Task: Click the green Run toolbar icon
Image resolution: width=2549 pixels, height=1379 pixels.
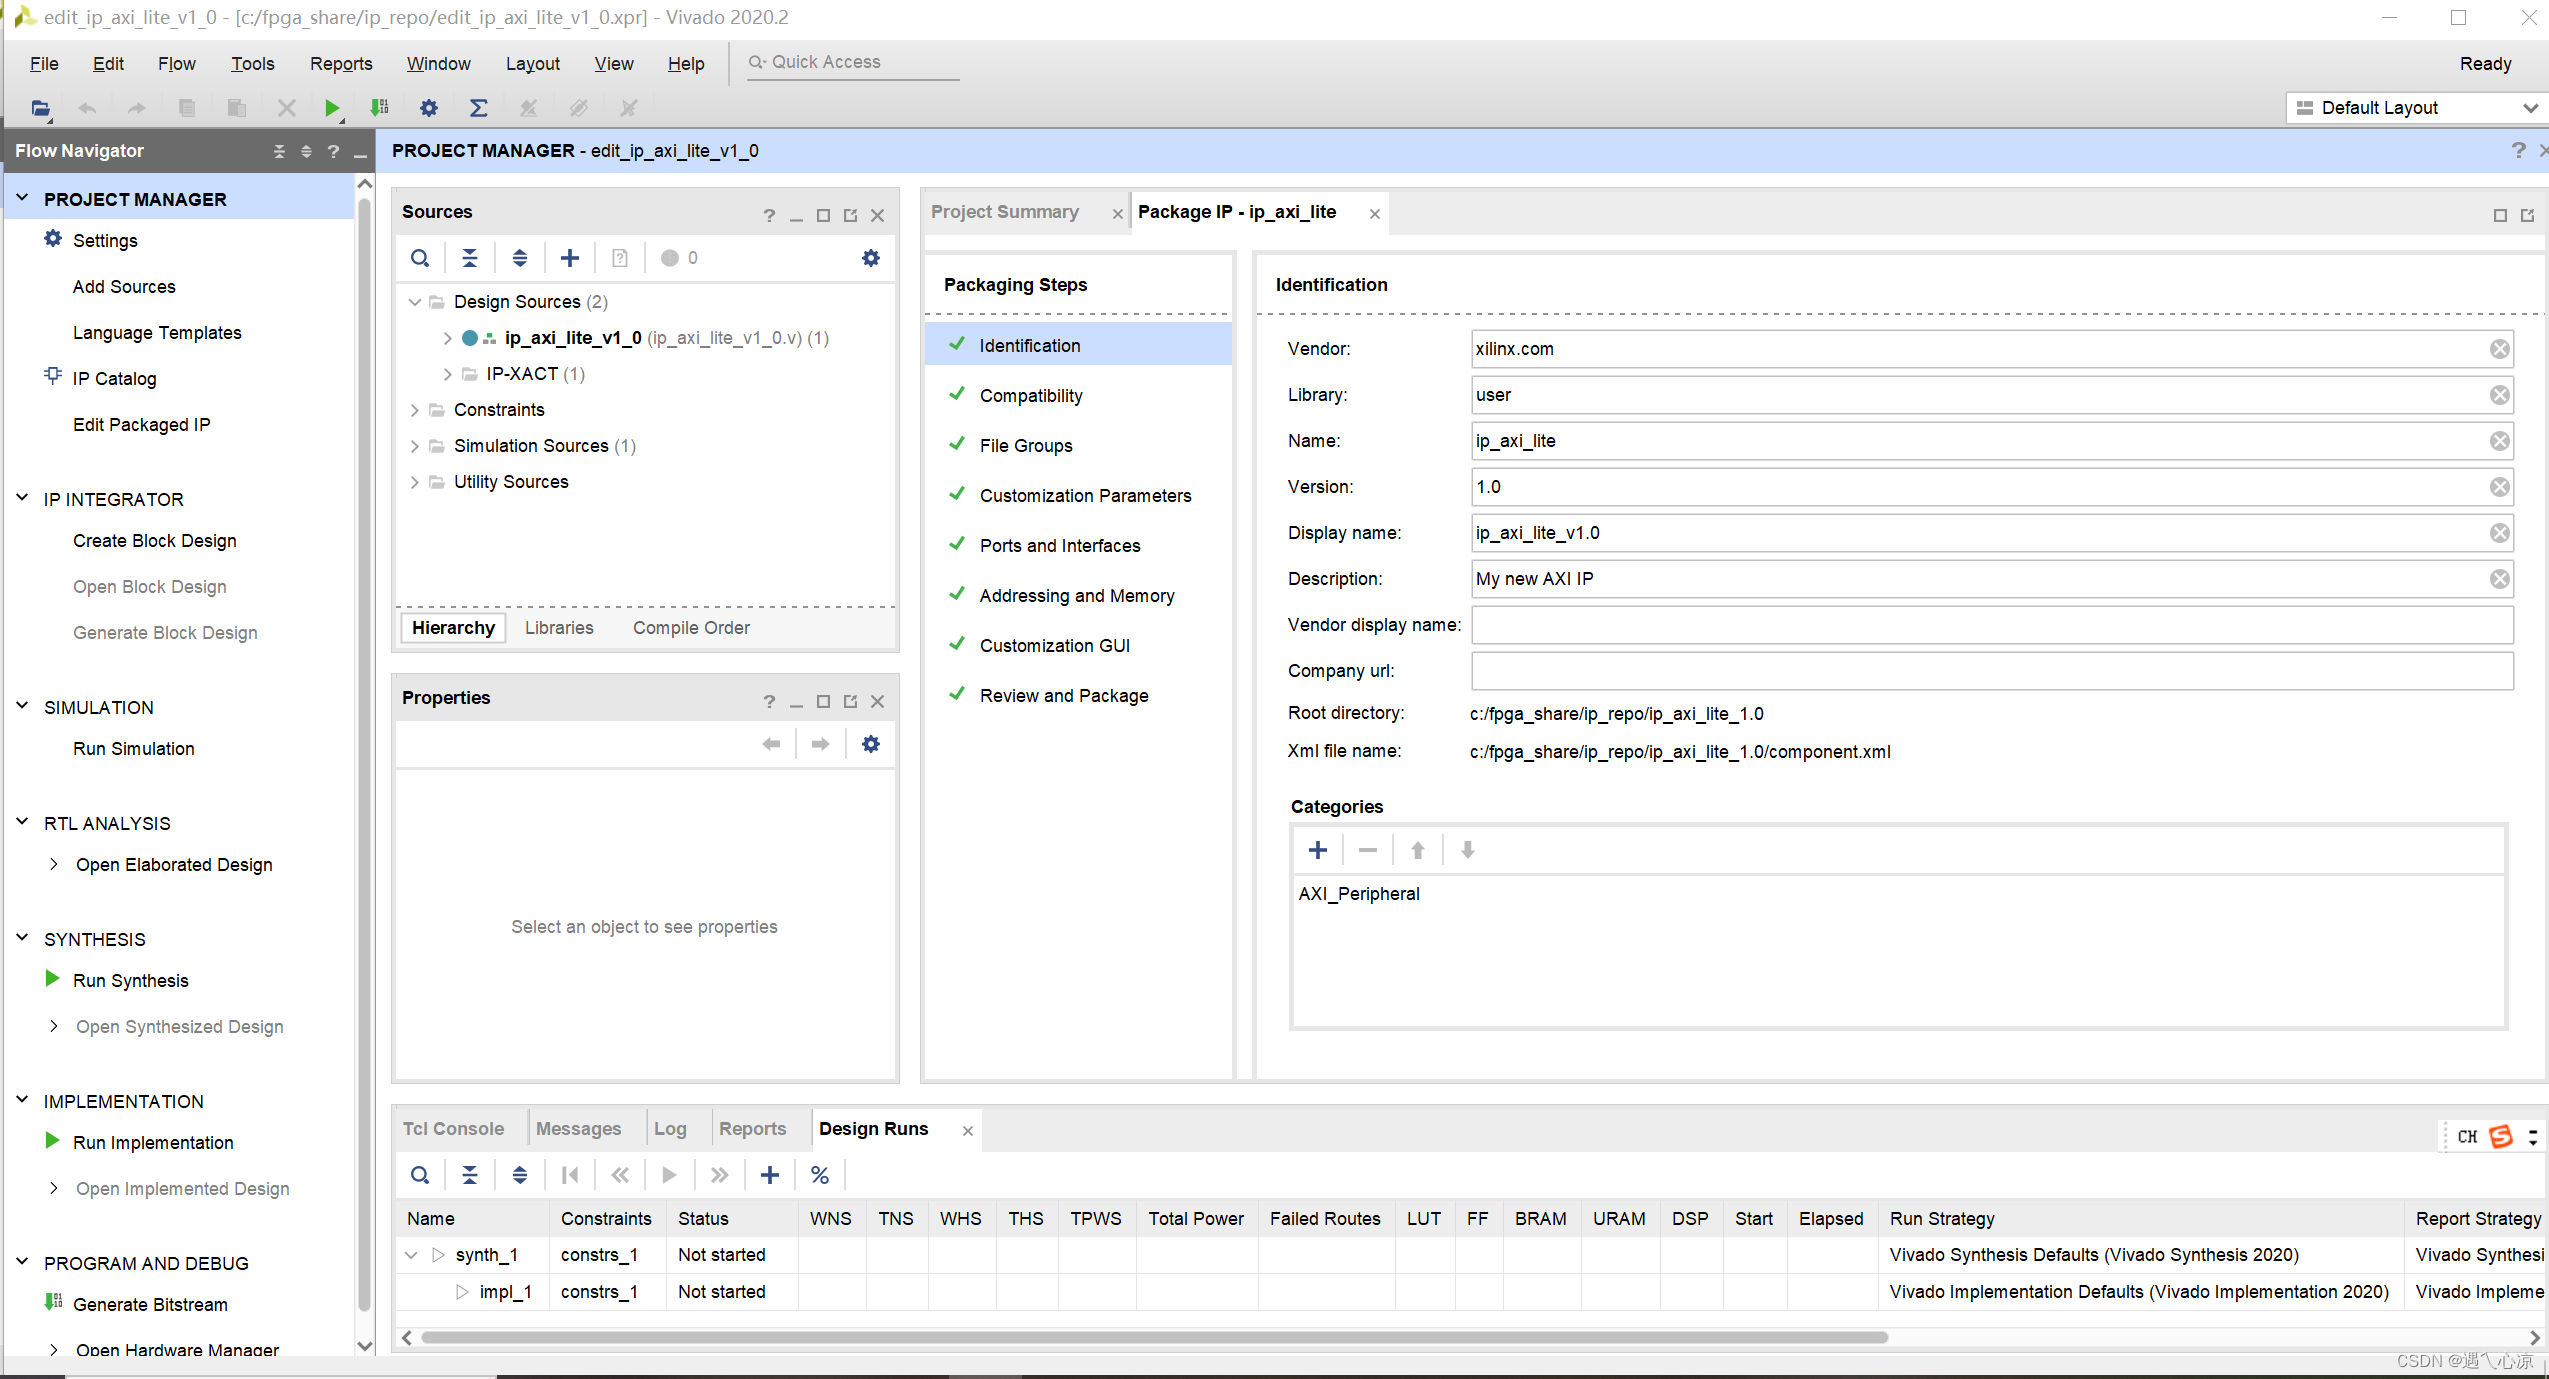Action: [331, 108]
